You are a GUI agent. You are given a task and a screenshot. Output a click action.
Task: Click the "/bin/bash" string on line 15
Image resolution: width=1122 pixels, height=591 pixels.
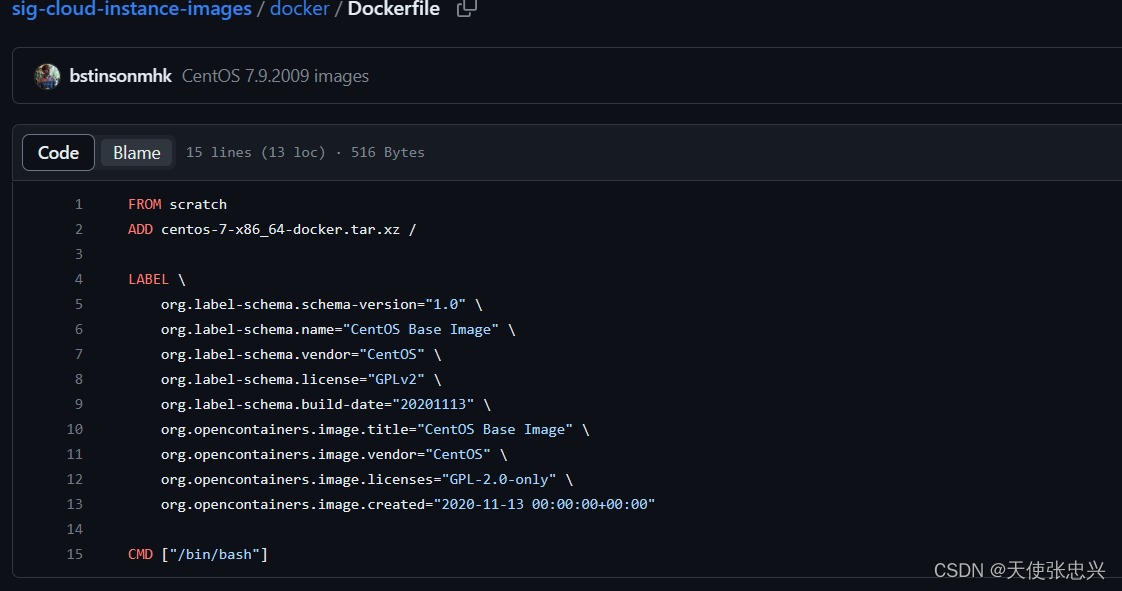(215, 555)
